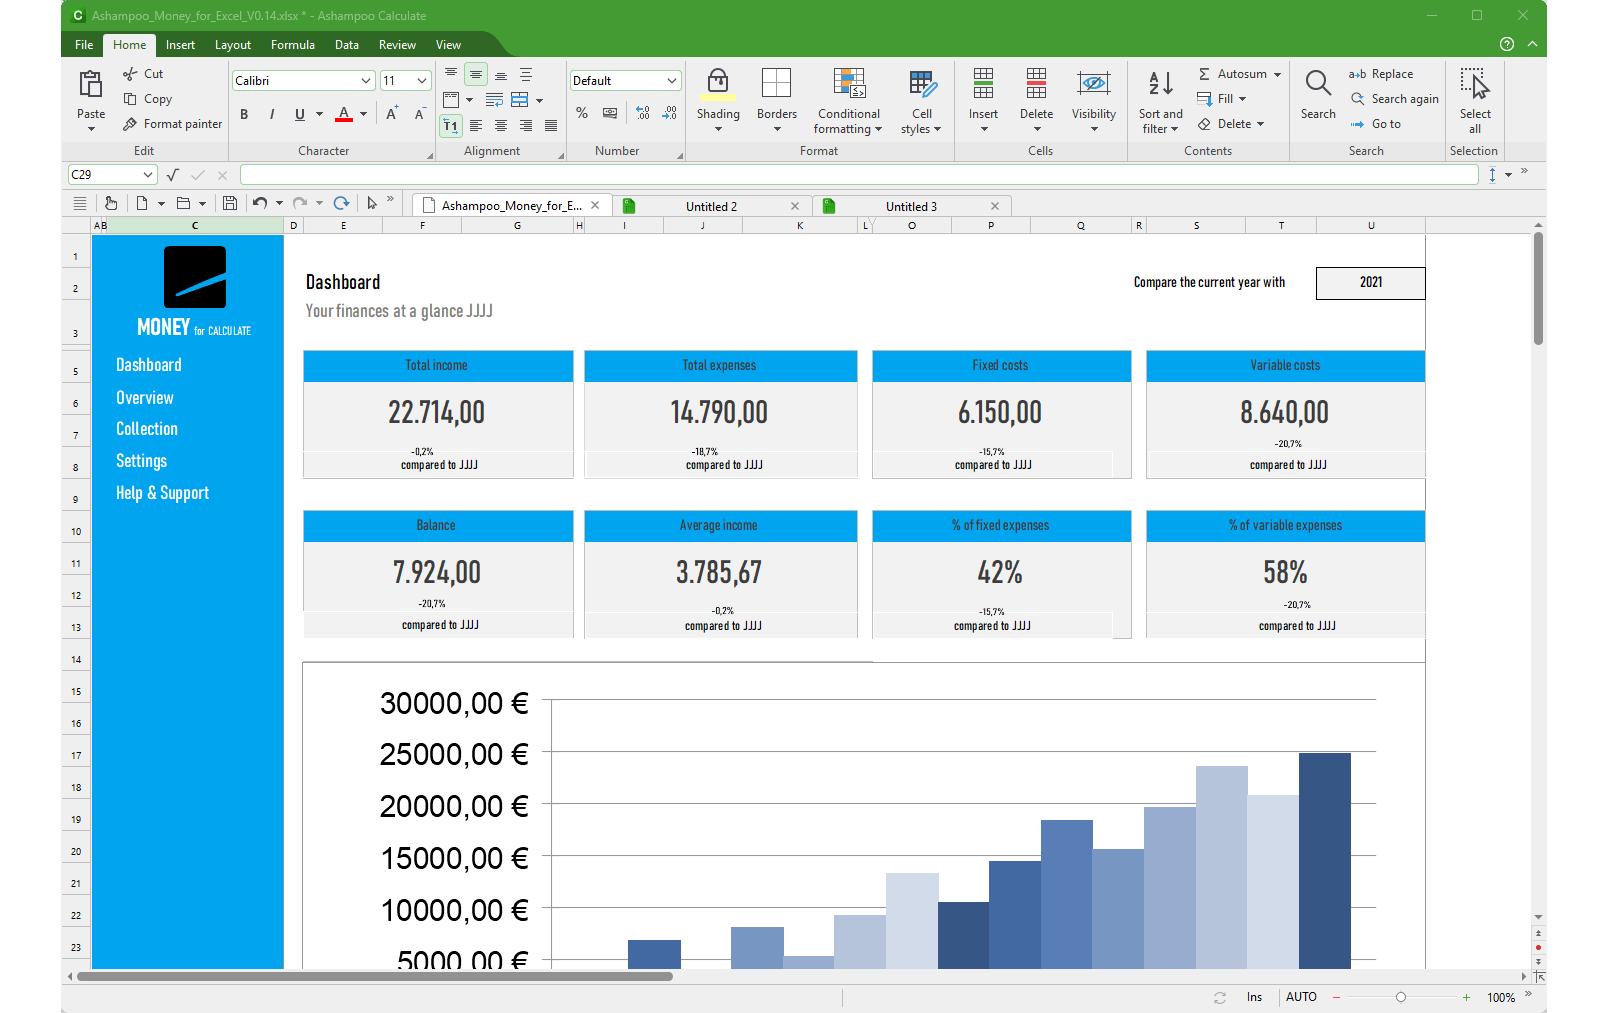Screen dimensions: 1609x1013
Task: Open Conditional formatting options
Action: [848, 86]
